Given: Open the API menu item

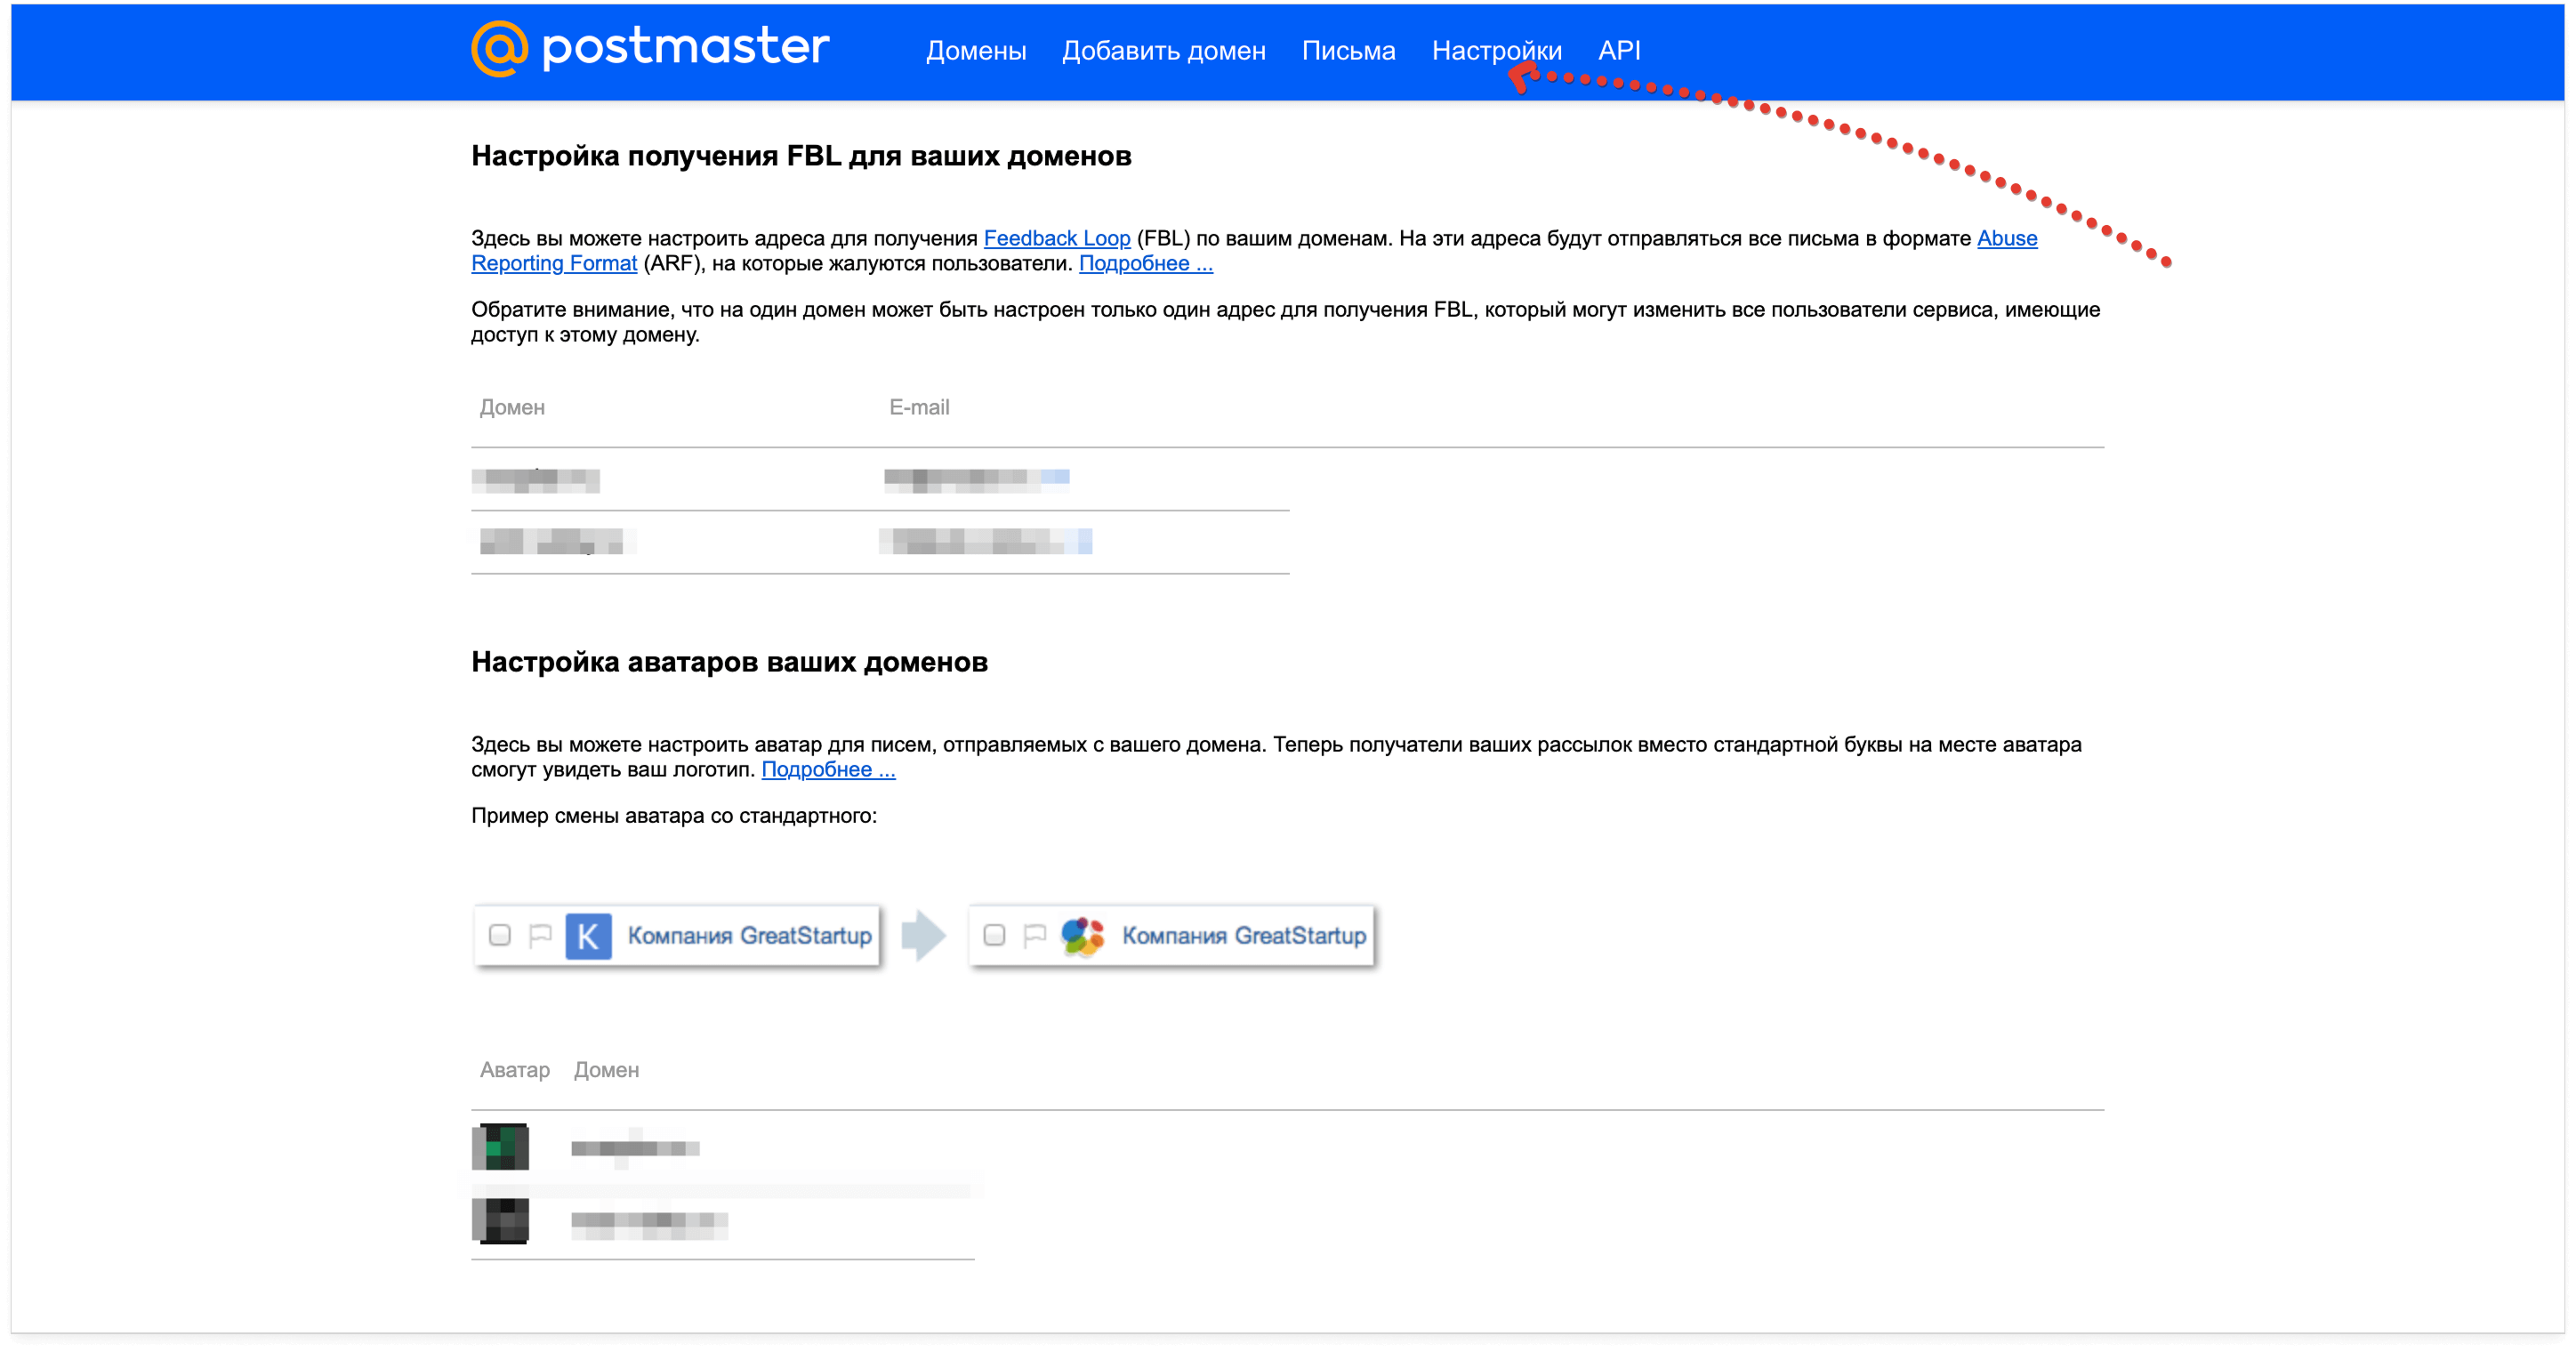Looking at the screenshot, I should (1618, 51).
